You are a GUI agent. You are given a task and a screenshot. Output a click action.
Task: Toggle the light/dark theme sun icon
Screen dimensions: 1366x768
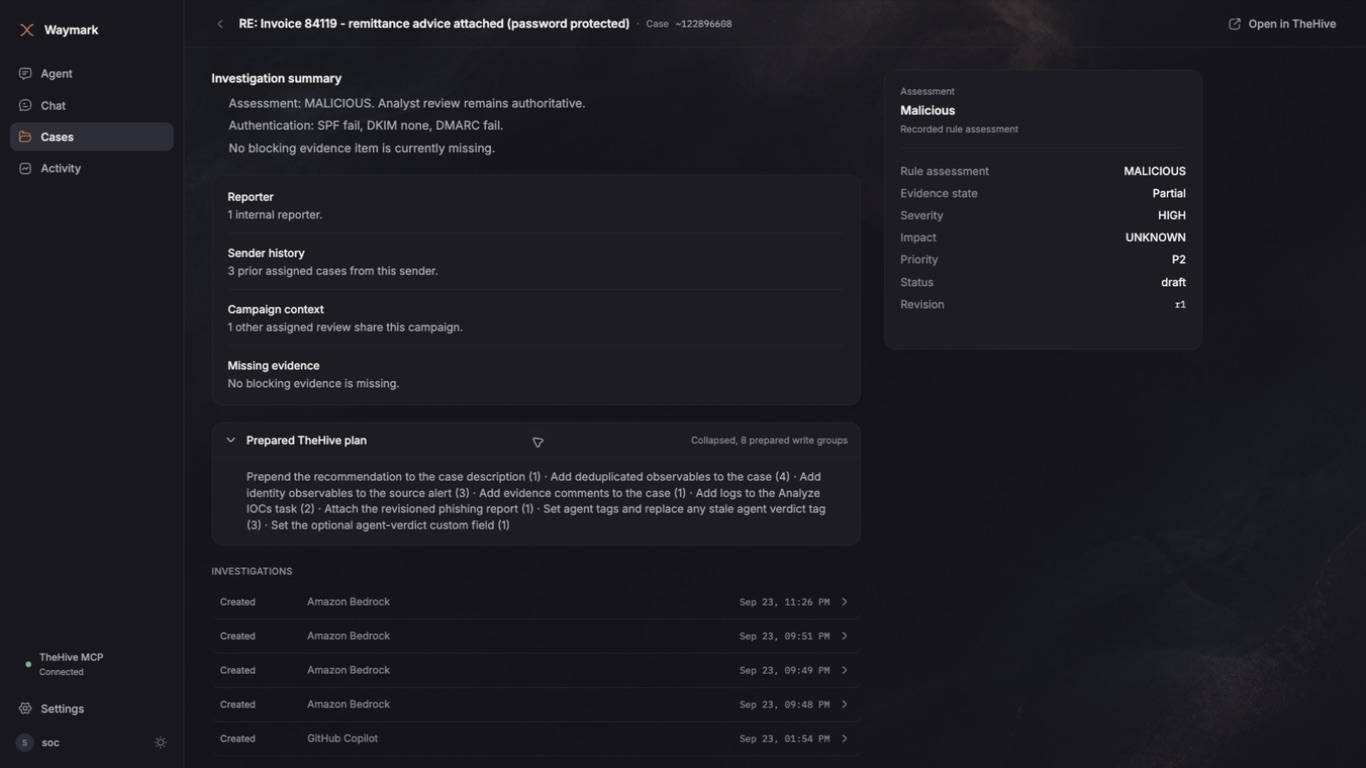tap(160, 743)
